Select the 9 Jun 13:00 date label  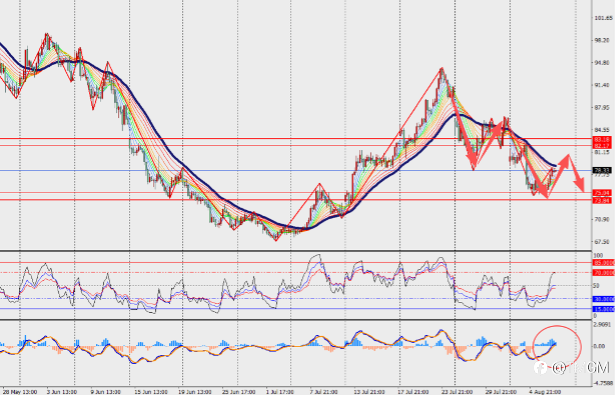tap(106, 392)
